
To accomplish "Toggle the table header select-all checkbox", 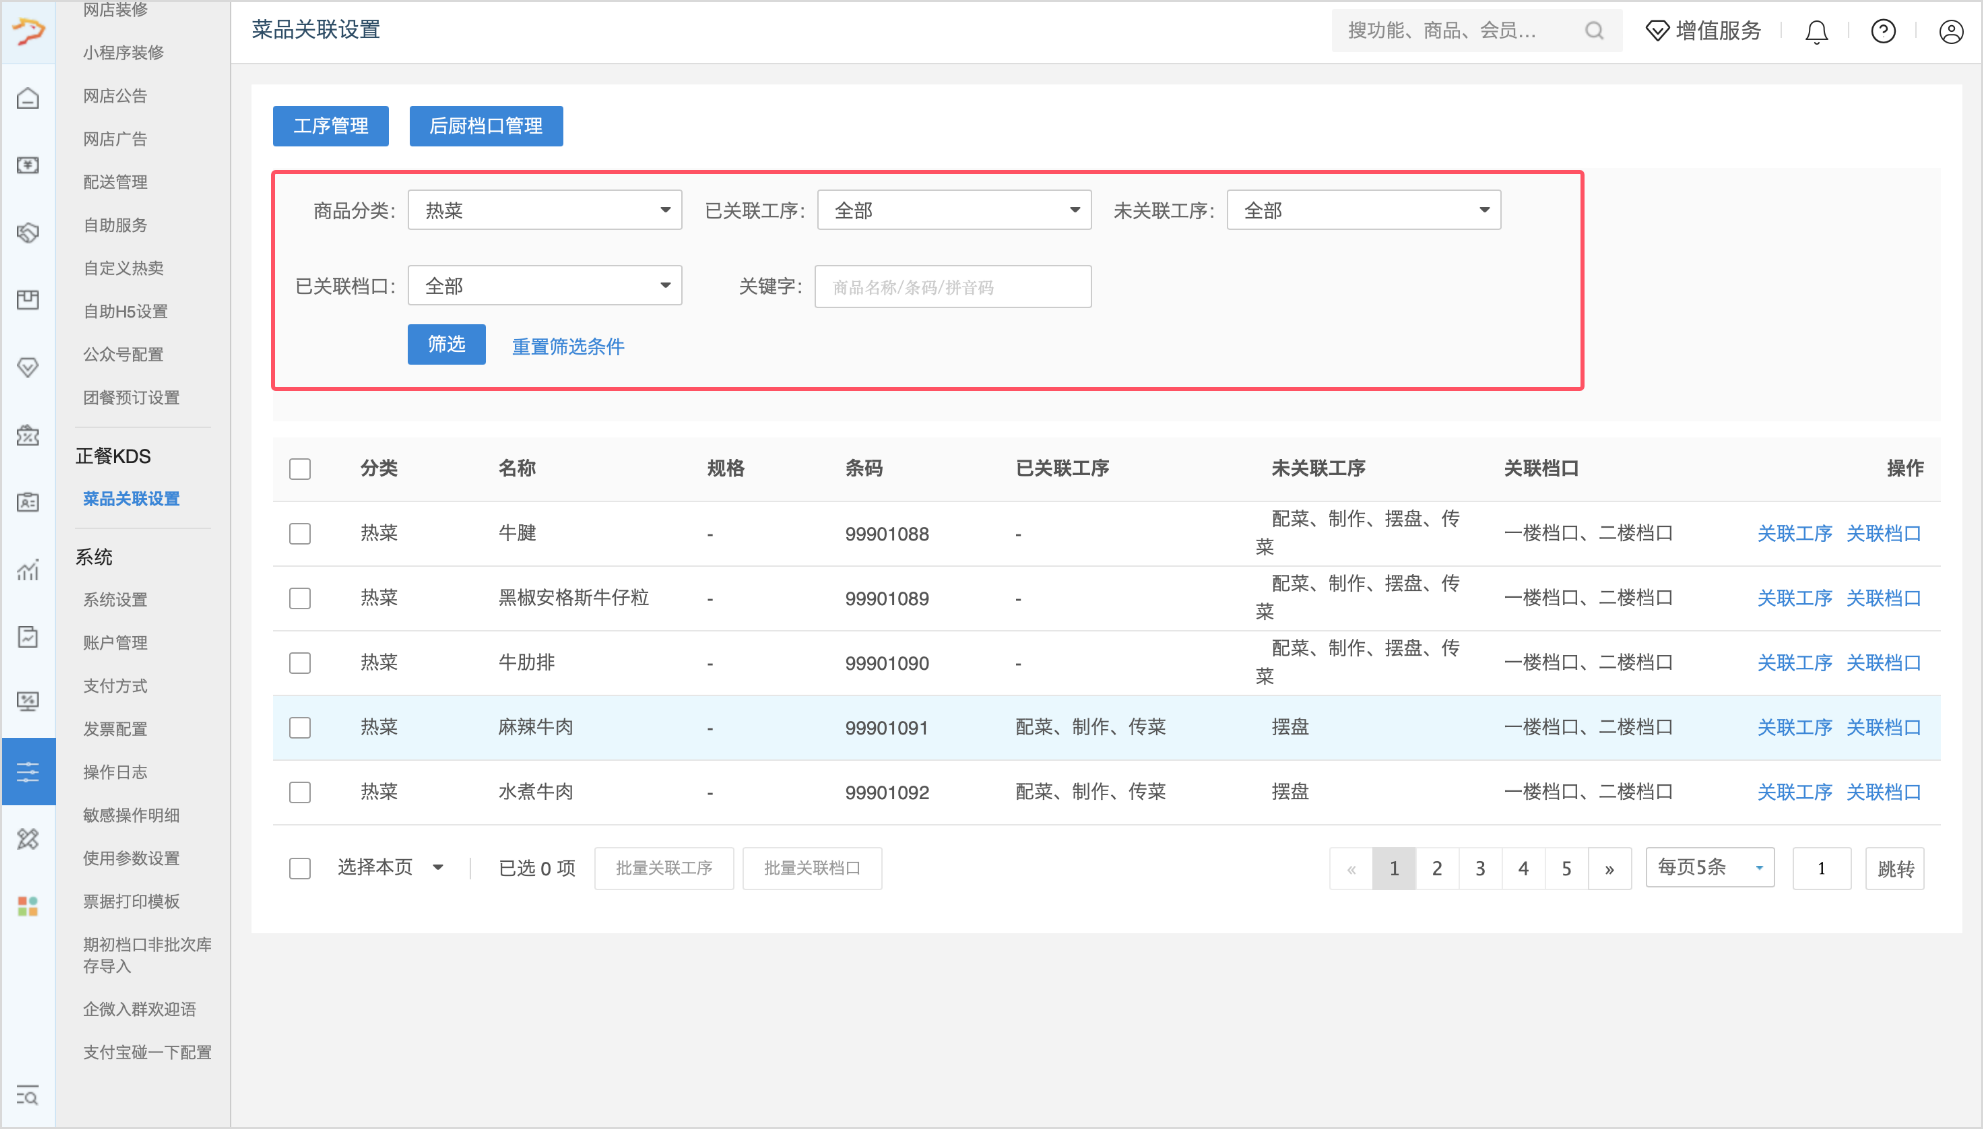I will (300, 469).
